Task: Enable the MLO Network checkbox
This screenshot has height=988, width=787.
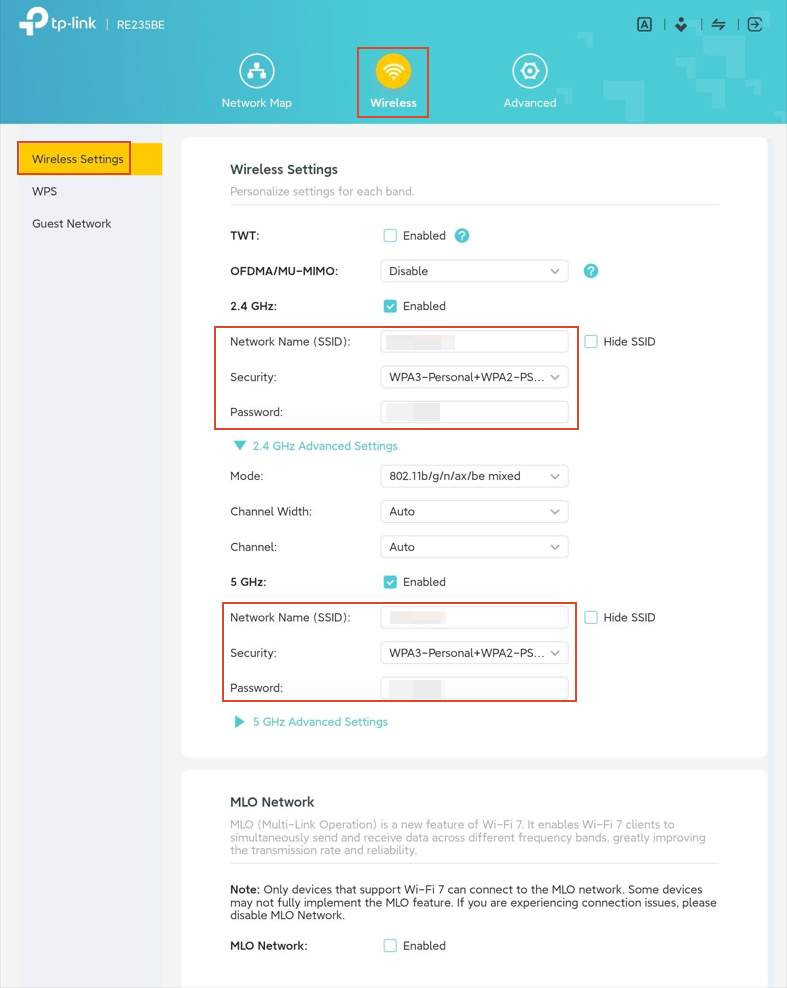Action: [x=390, y=946]
